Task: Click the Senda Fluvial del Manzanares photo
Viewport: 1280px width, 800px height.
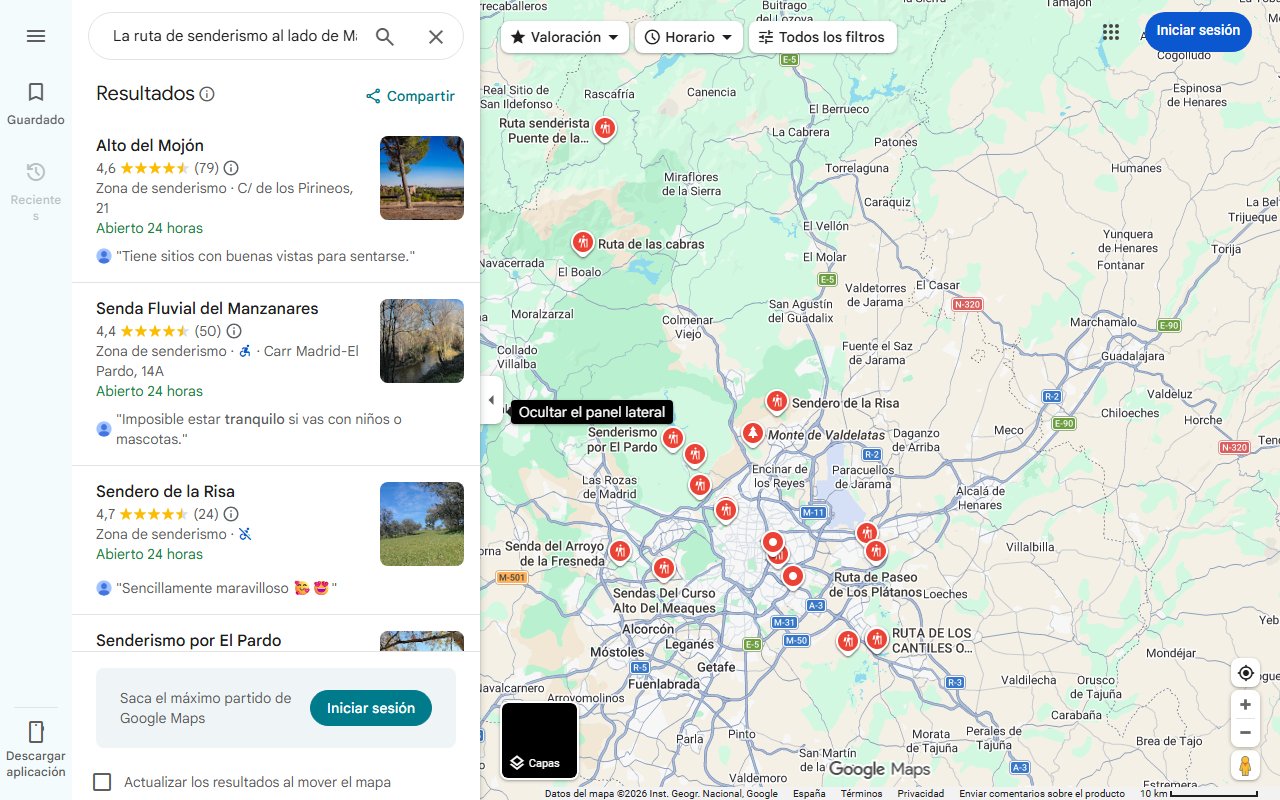Action: pos(421,341)
